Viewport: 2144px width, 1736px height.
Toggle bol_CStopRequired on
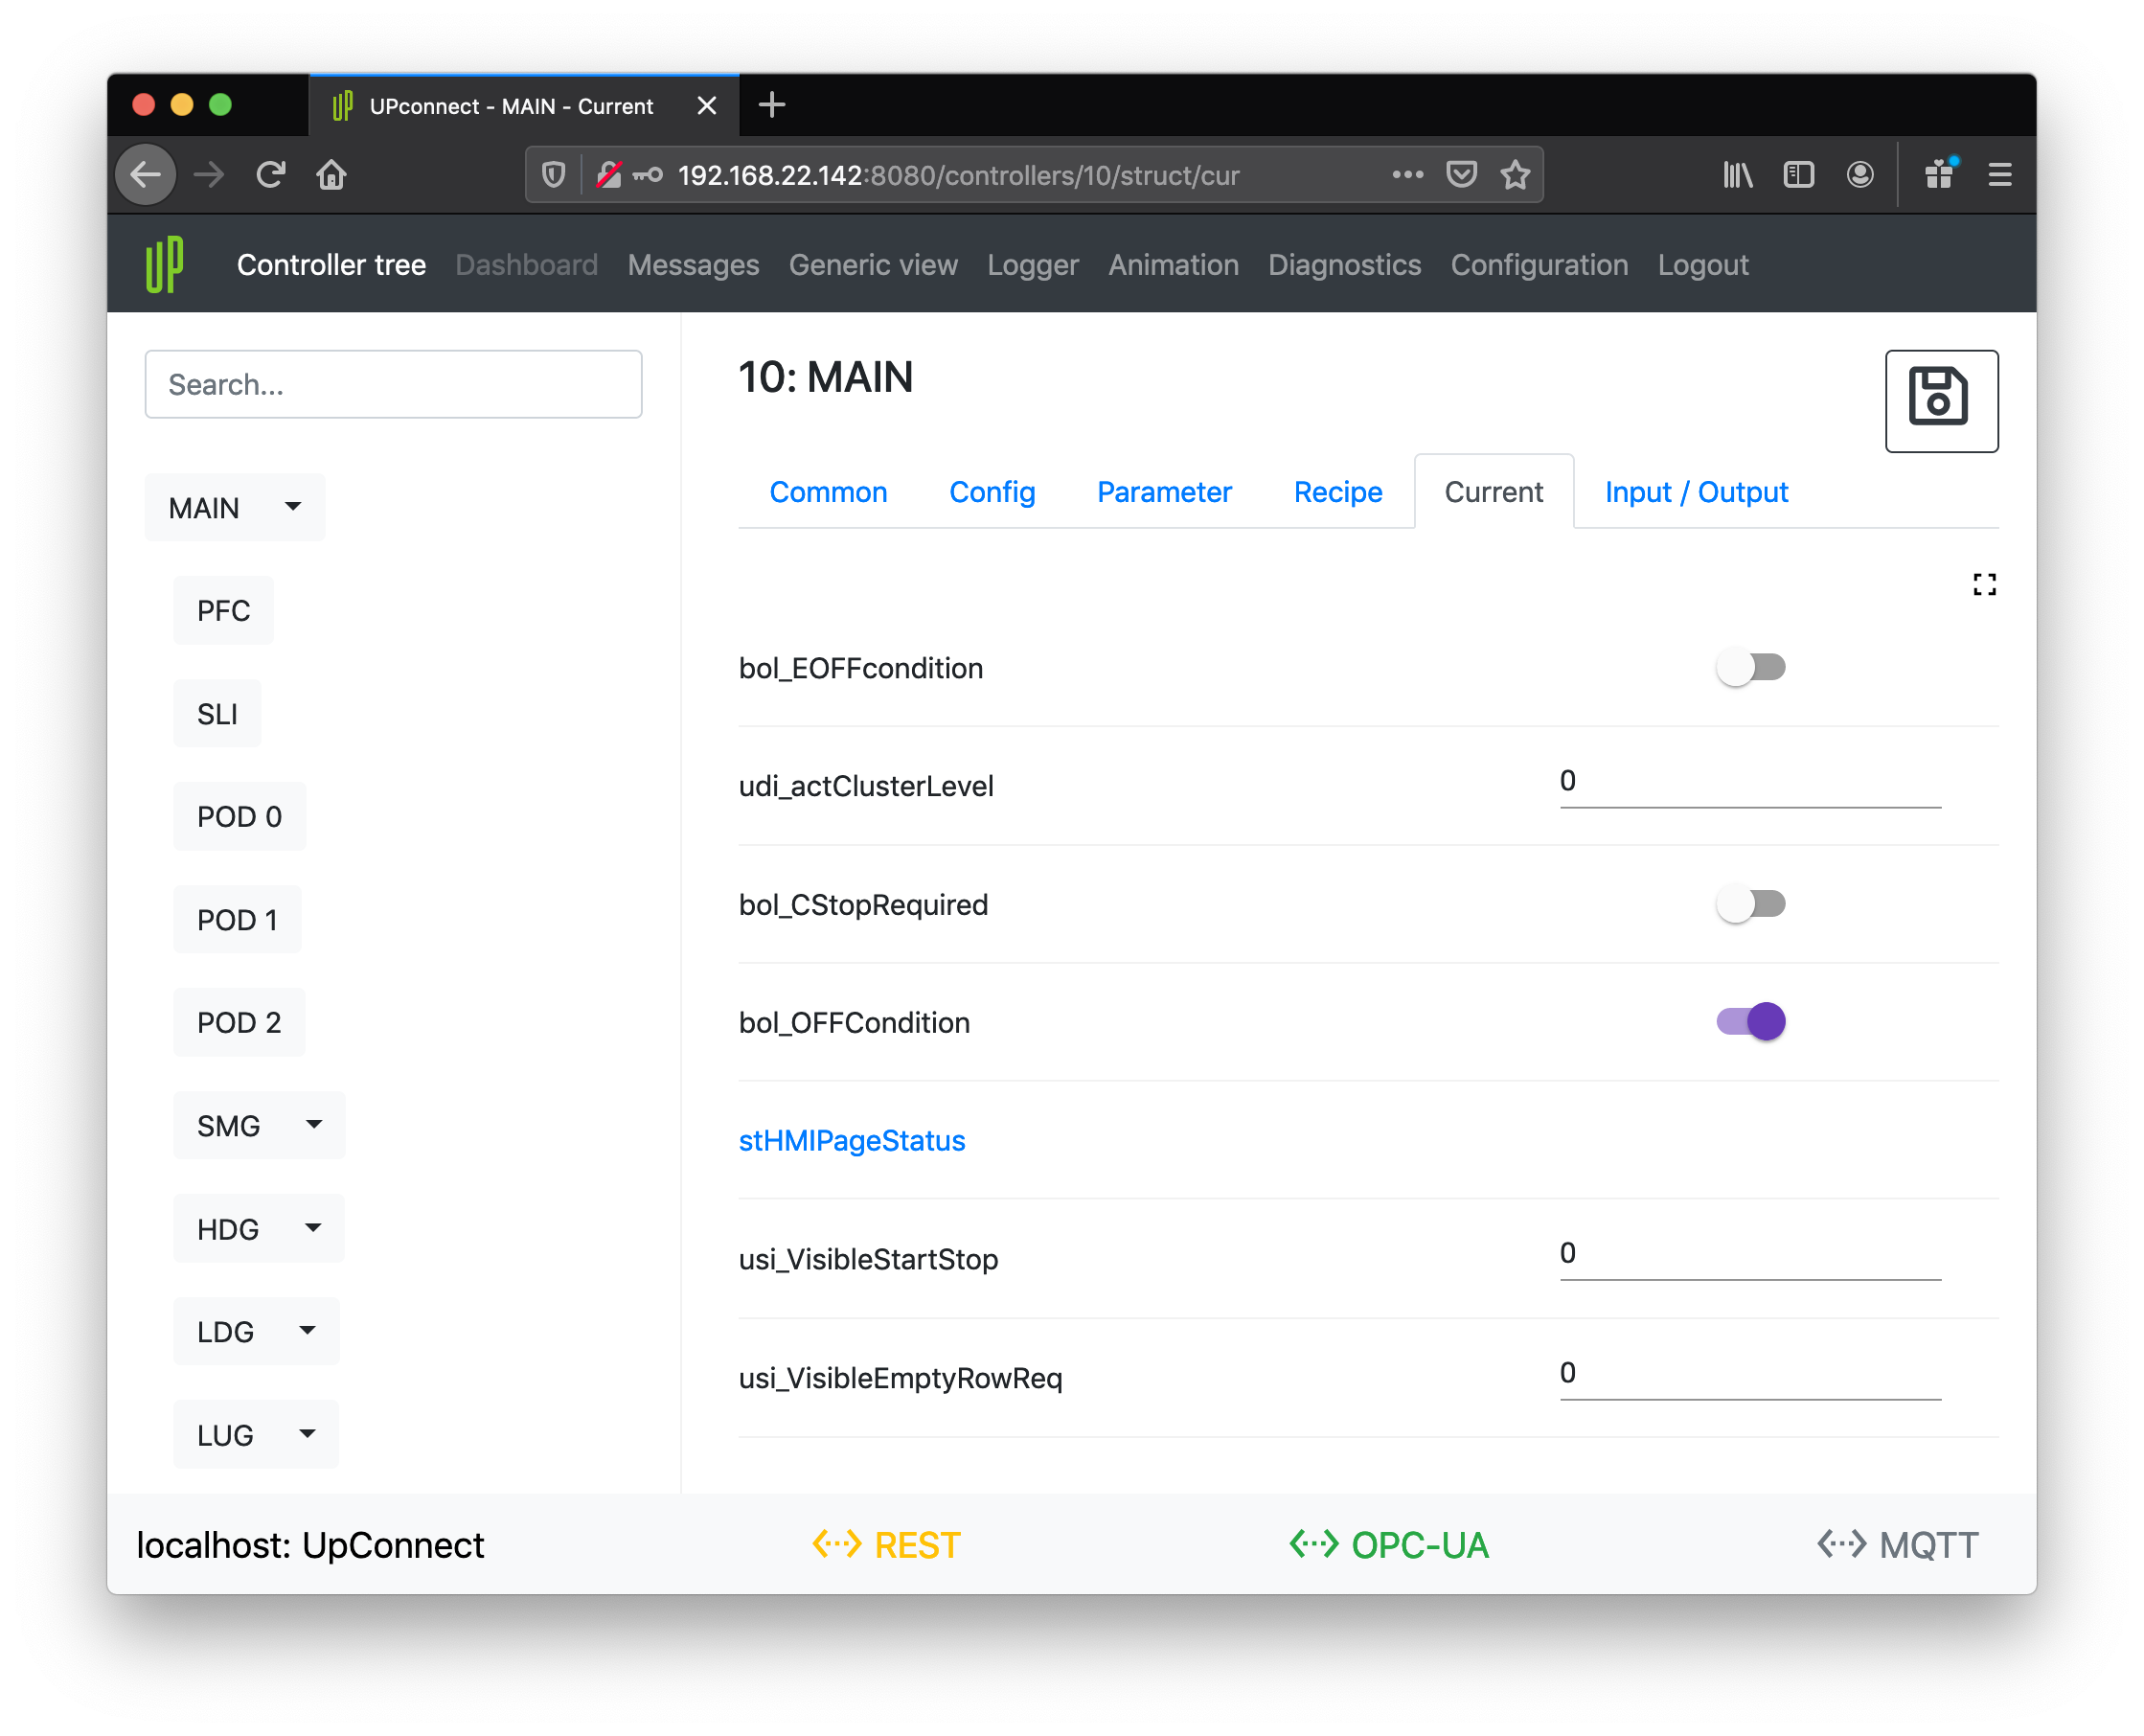point(1750,904)
